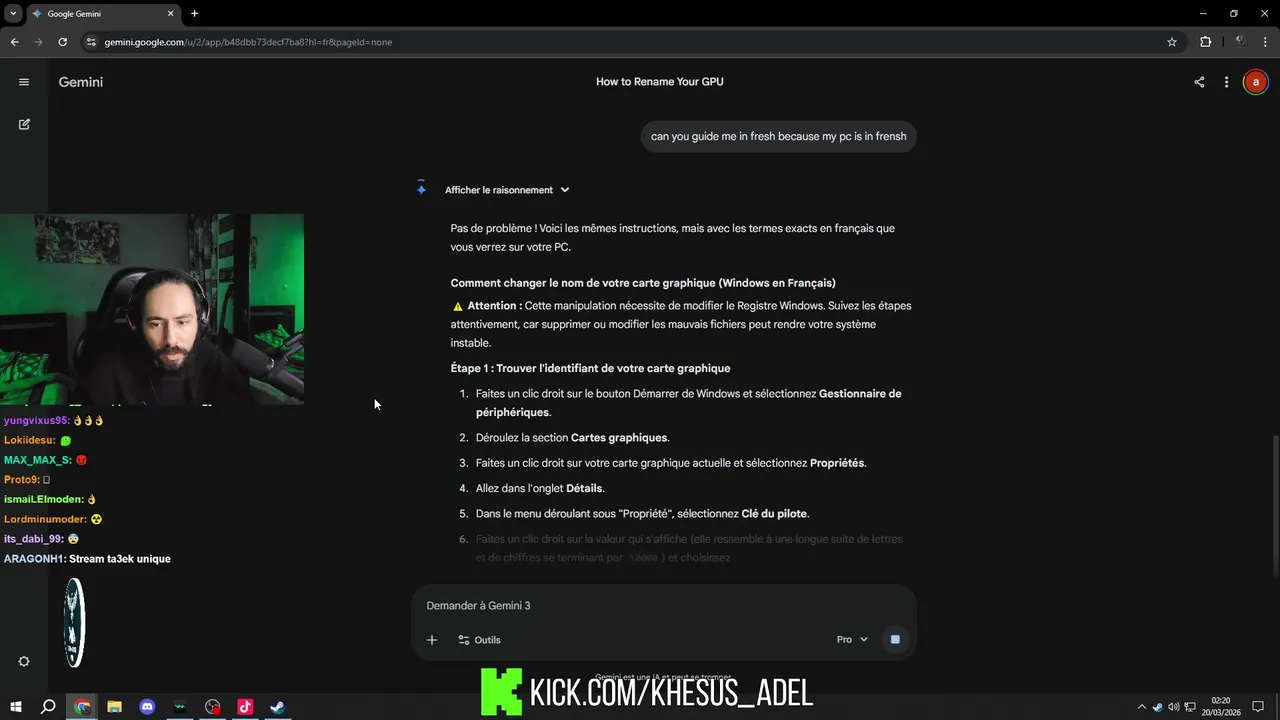Open the Windows Start menu
1280x720 pixels.
[16, 707]
